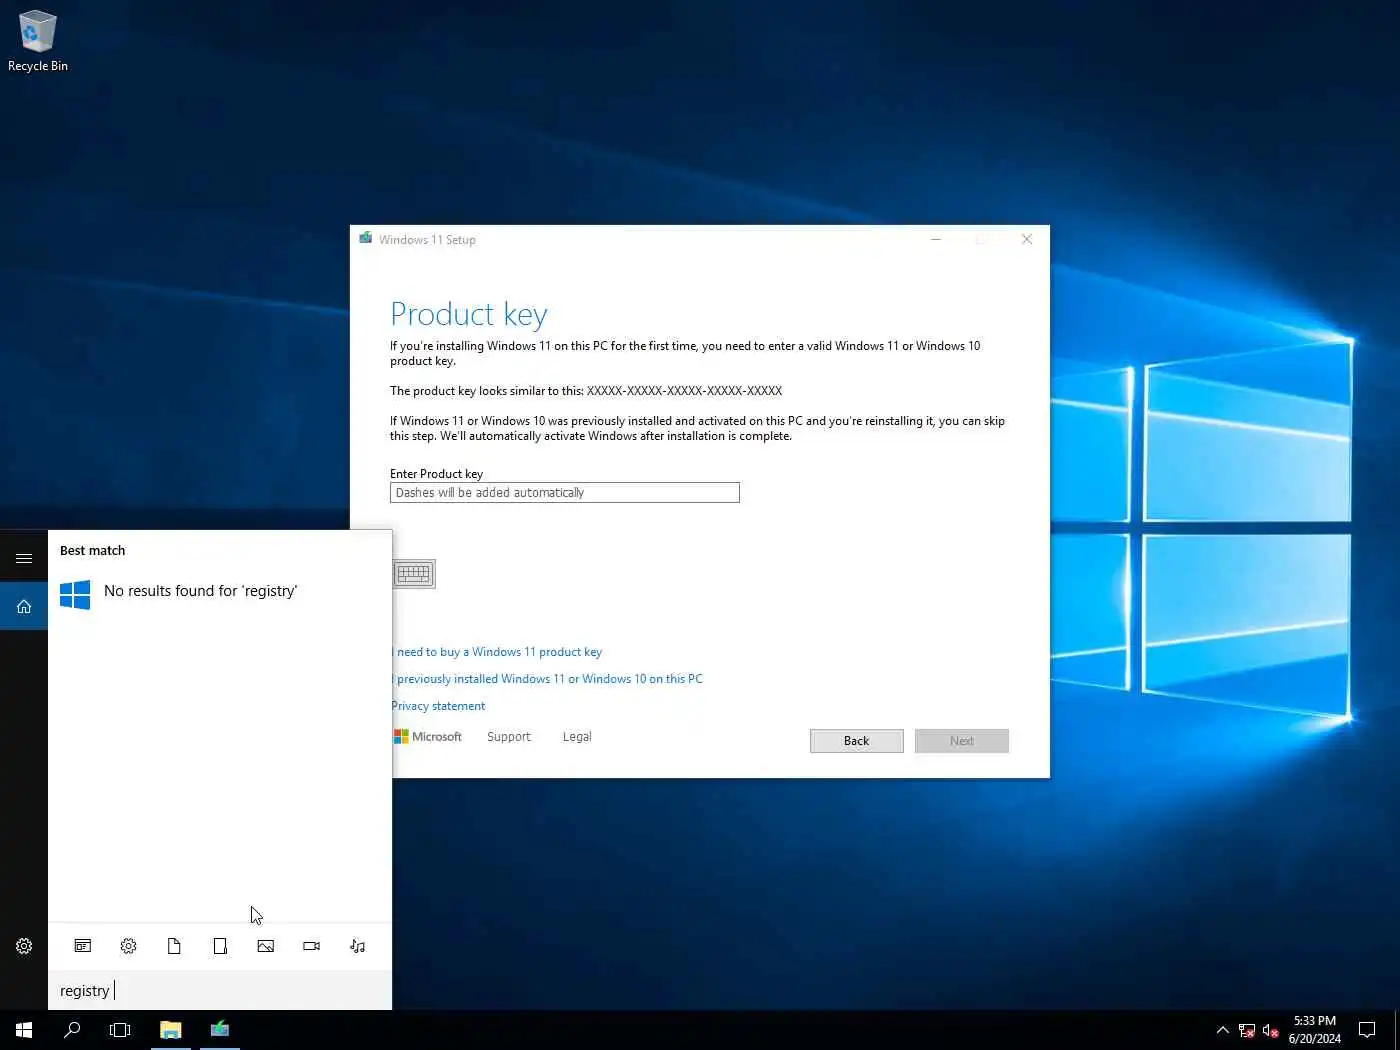Viewport: 1400px width, 1050px height.
Task: Open 'I need to buy a Windows 11 product key' link
Action: click(497, 652)
